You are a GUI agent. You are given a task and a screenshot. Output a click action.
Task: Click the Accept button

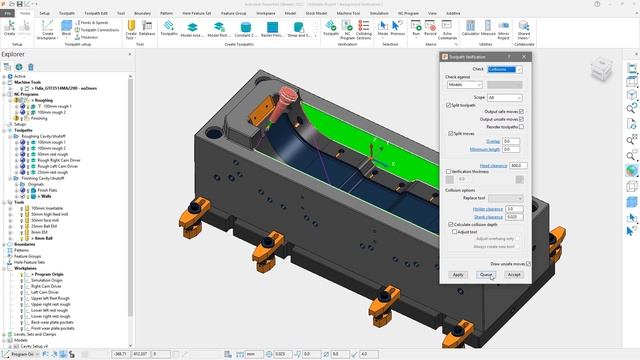514,275
